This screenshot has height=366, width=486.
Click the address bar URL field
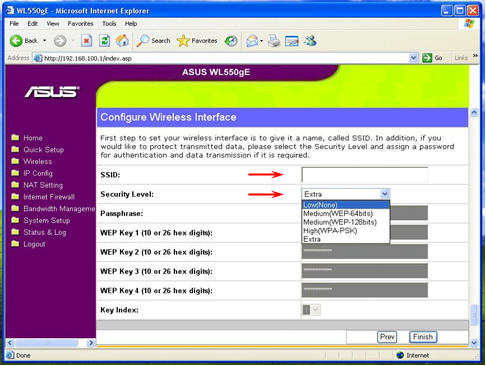coord(221,58)
